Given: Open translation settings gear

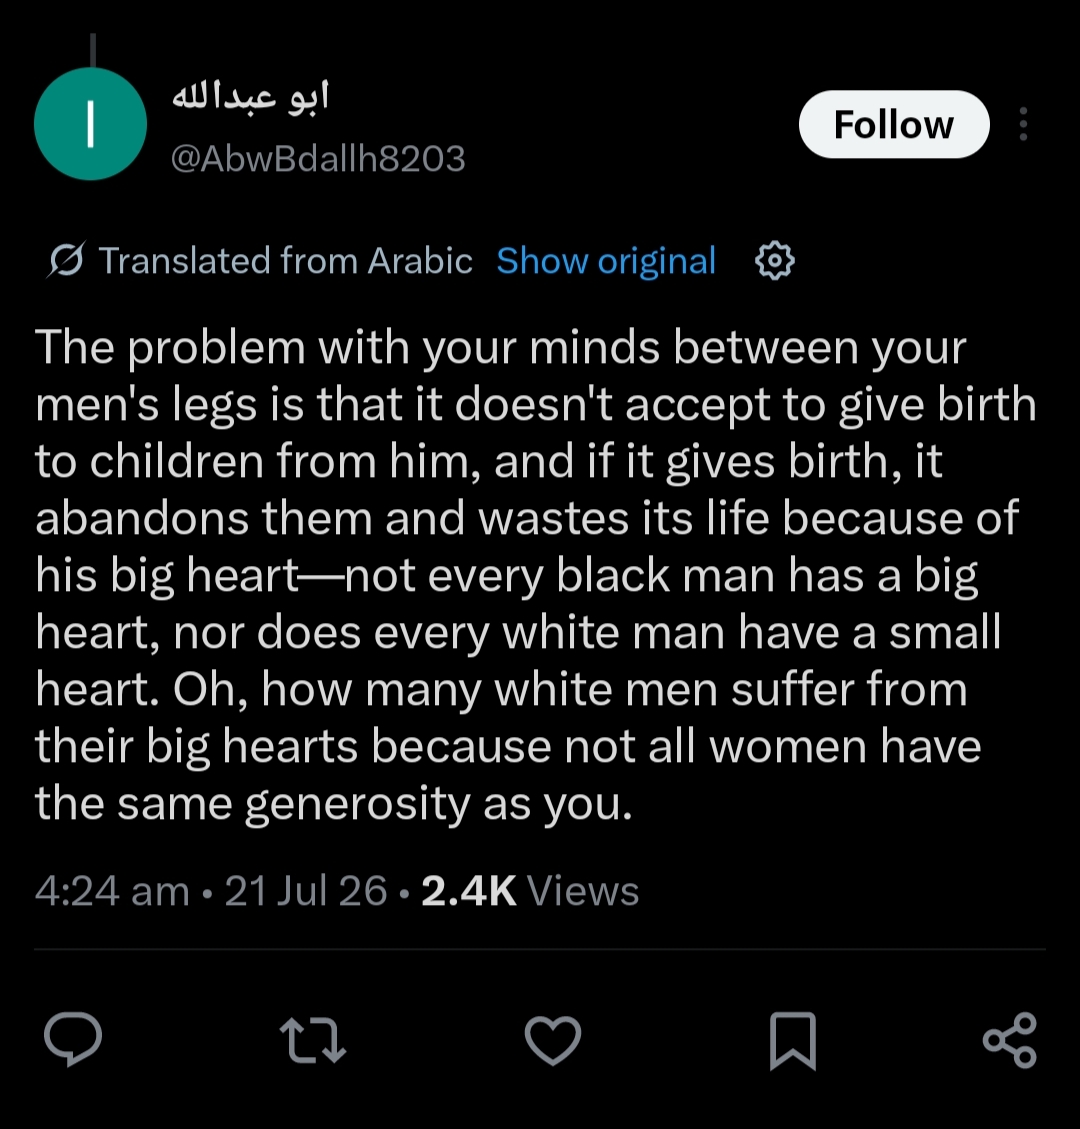Looking at the screenshot, I should point(775,260).
